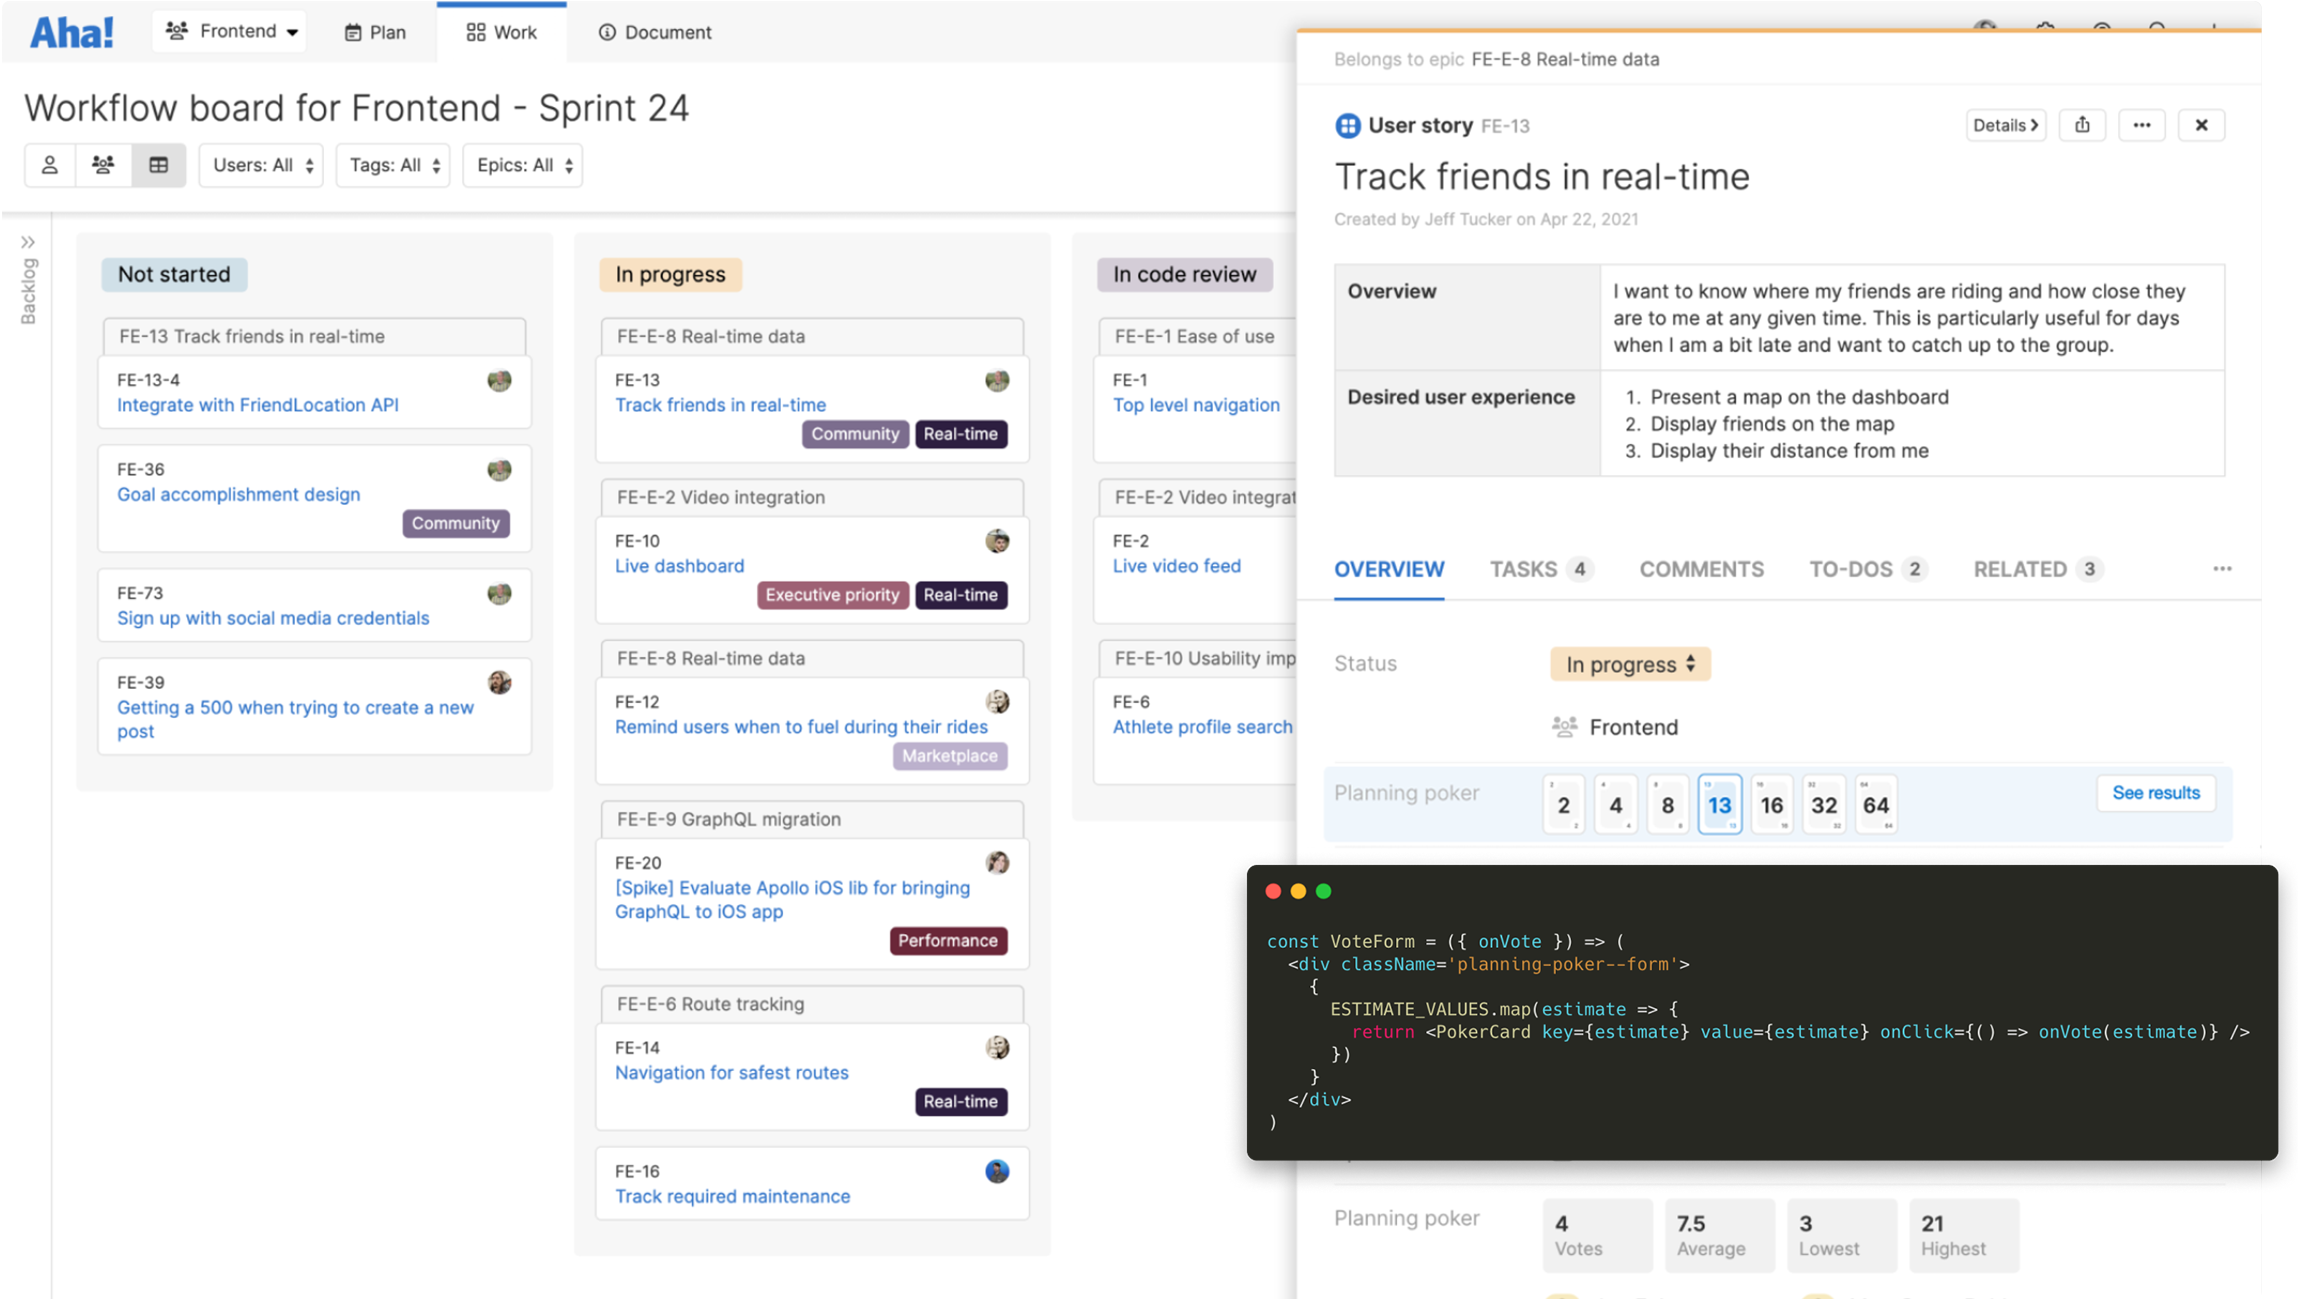Open the In progress status dropdown
The height and width of the screenshot is (1302, 2298).
1629,663
